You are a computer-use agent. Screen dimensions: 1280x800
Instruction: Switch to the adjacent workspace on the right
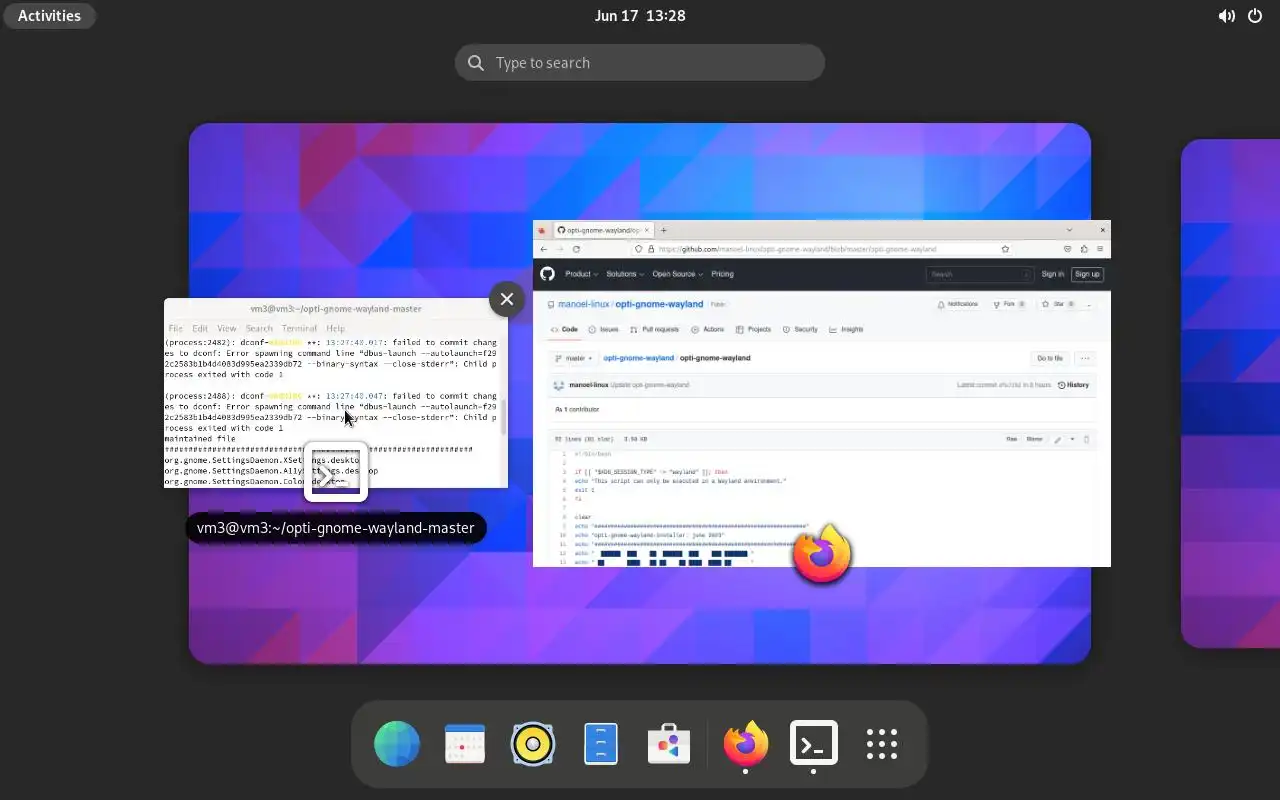click(x=1231, y=393)
